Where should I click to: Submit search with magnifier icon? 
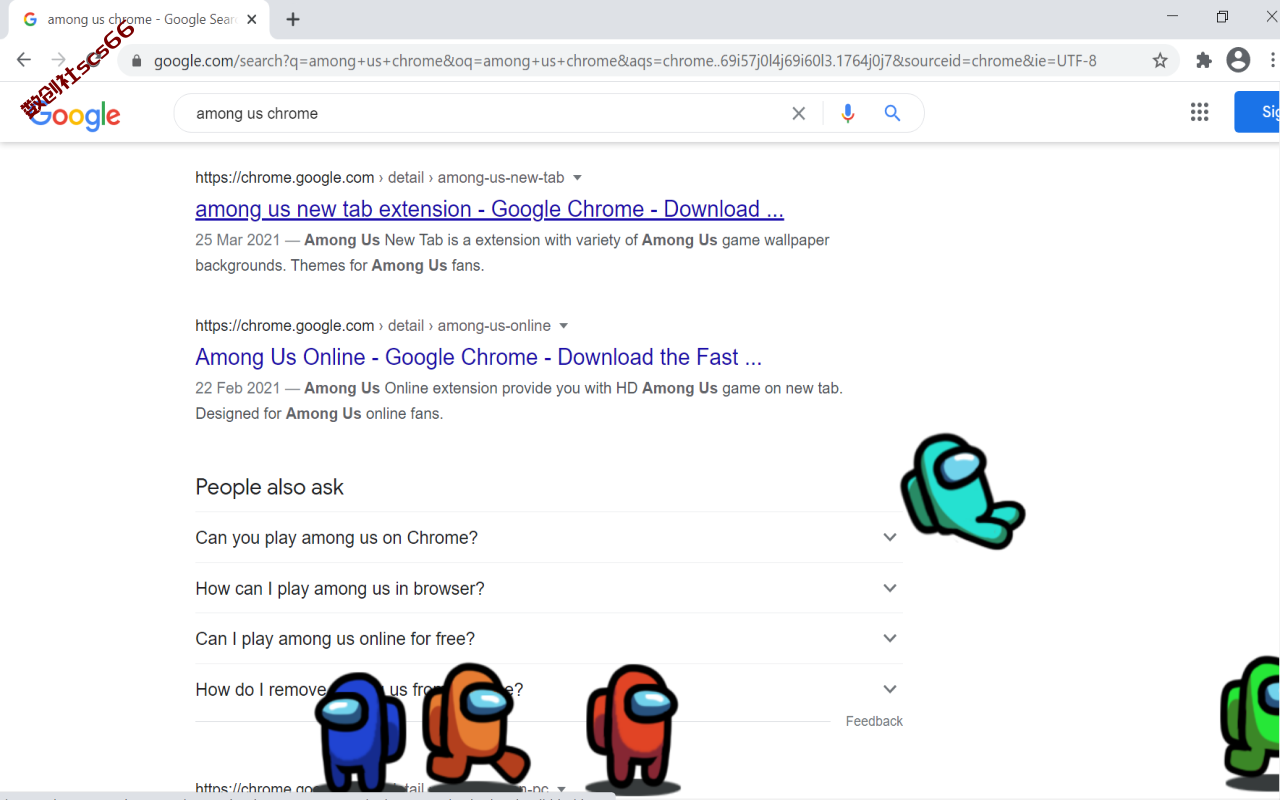pyautogui.click(x=893, y=113)
